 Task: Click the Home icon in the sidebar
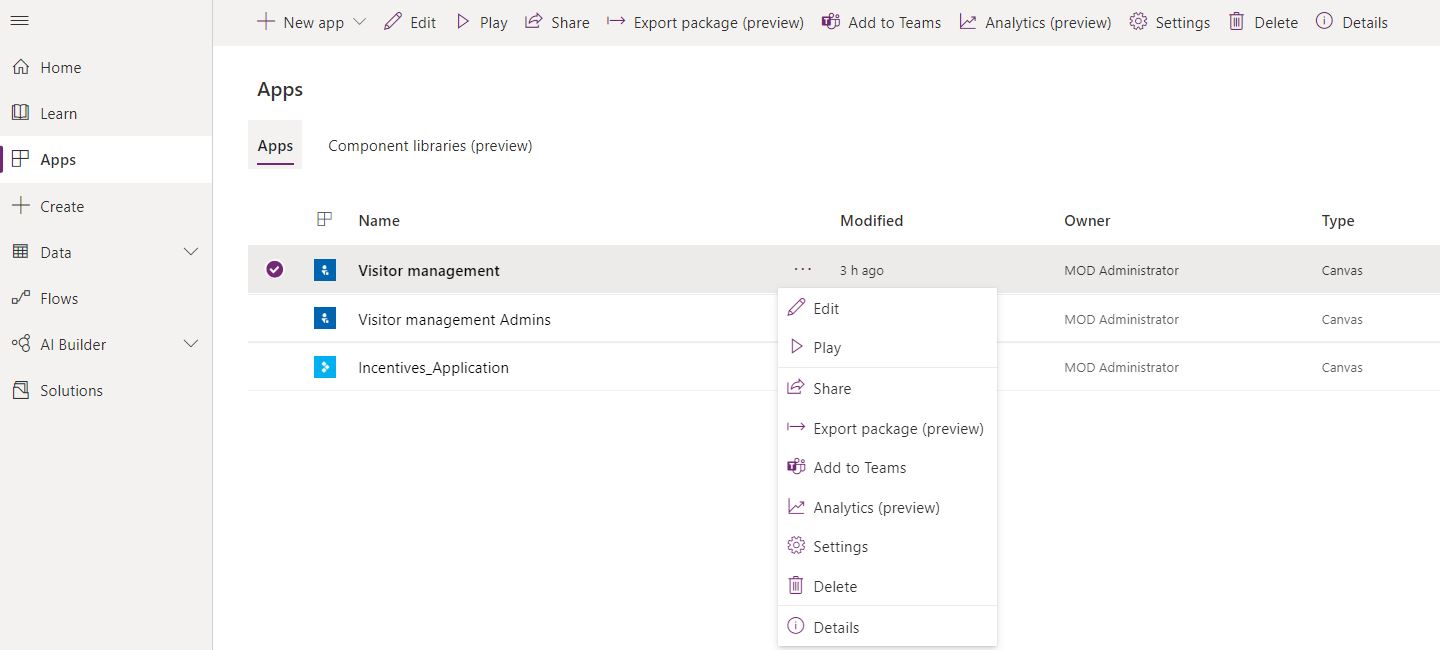pos(20,67)
